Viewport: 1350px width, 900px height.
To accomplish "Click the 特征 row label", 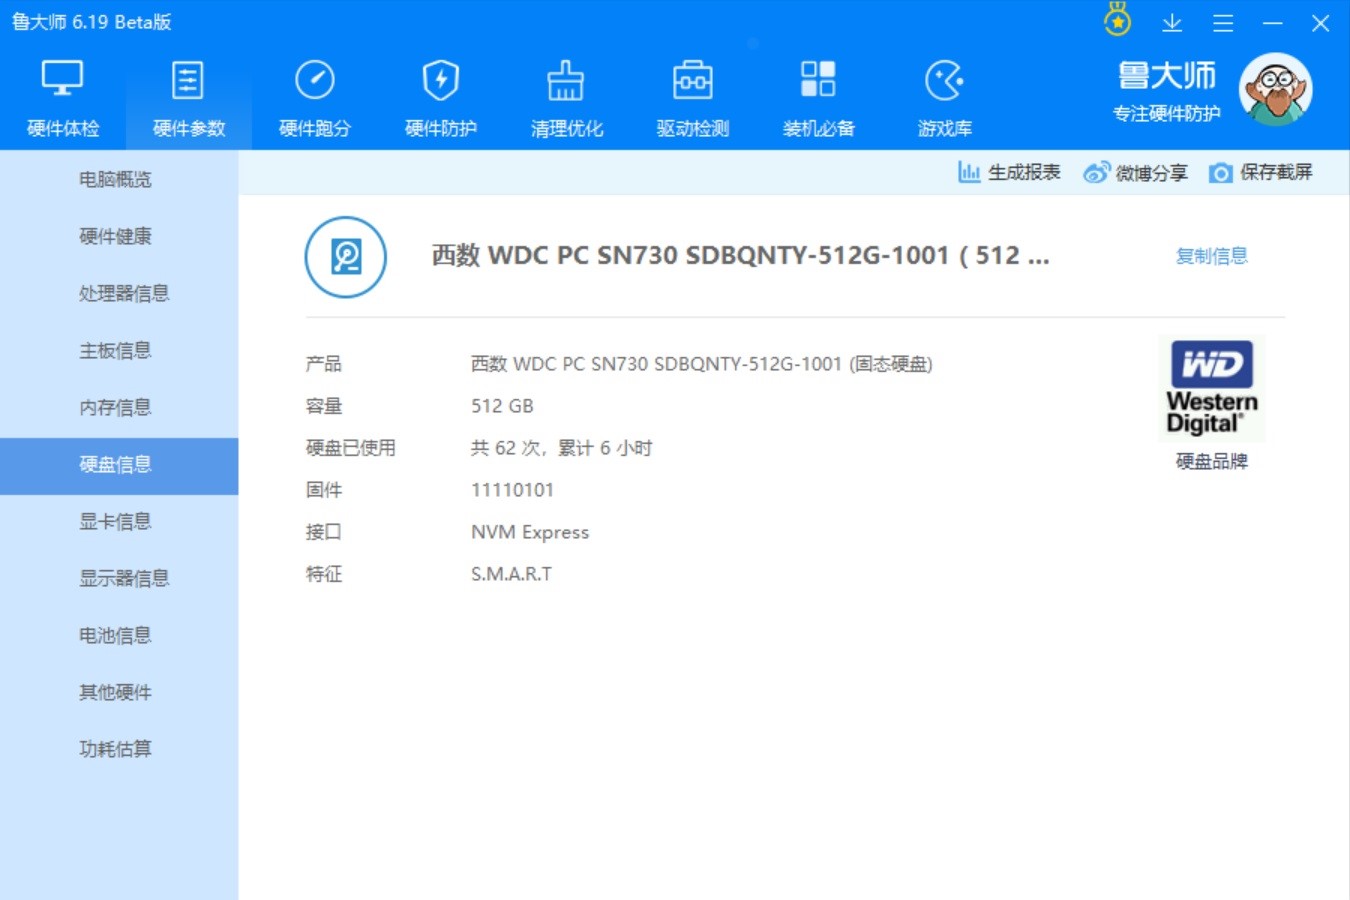I will pos(323,574).
